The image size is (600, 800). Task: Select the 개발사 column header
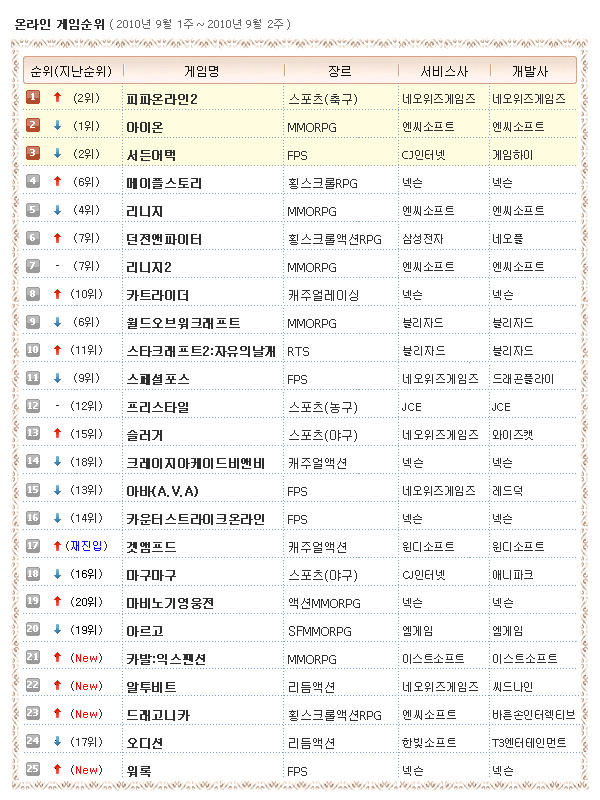tap(531, 71)
